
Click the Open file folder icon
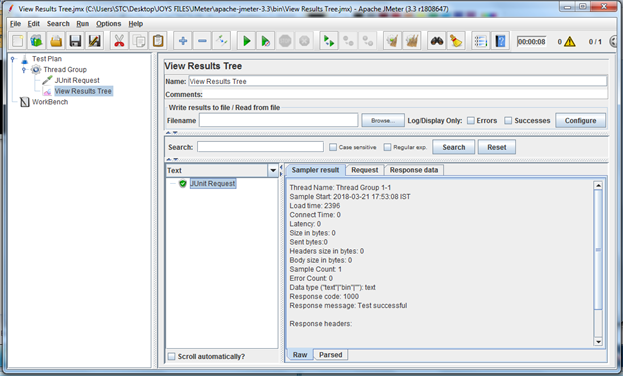pos(56,41)
